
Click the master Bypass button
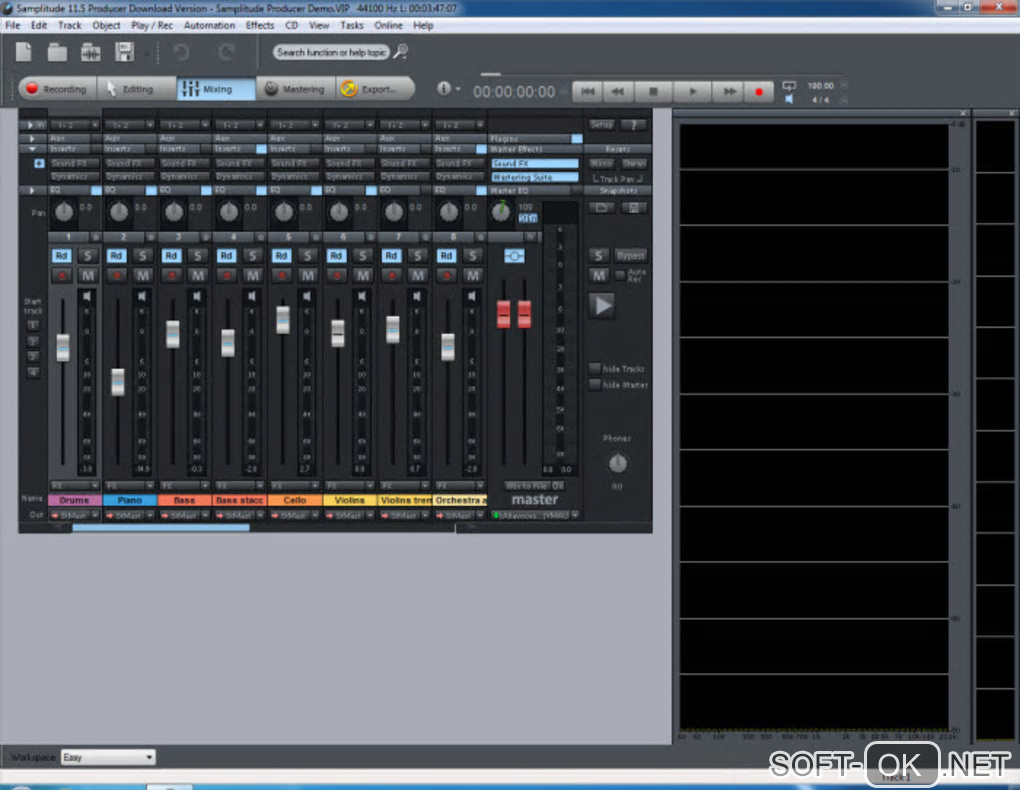tap(630, 256)
